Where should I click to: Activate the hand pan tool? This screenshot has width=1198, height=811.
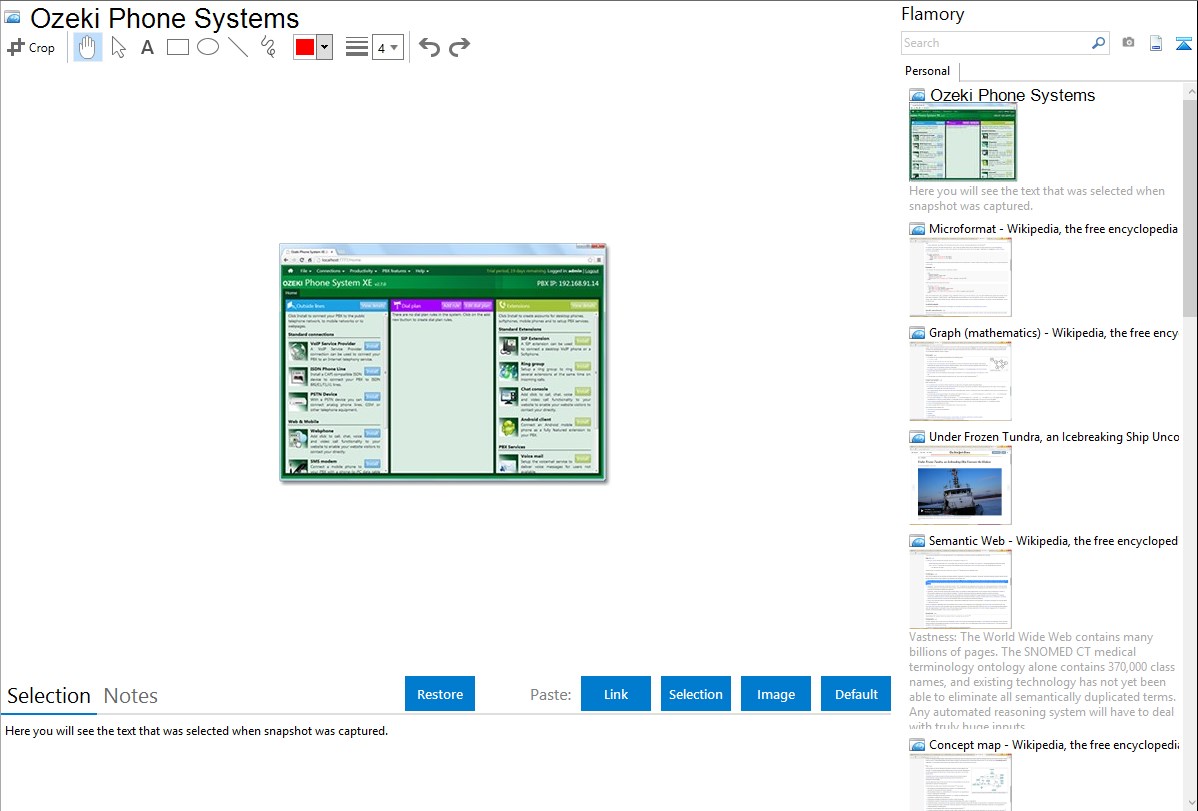click(x=88, y=47)
